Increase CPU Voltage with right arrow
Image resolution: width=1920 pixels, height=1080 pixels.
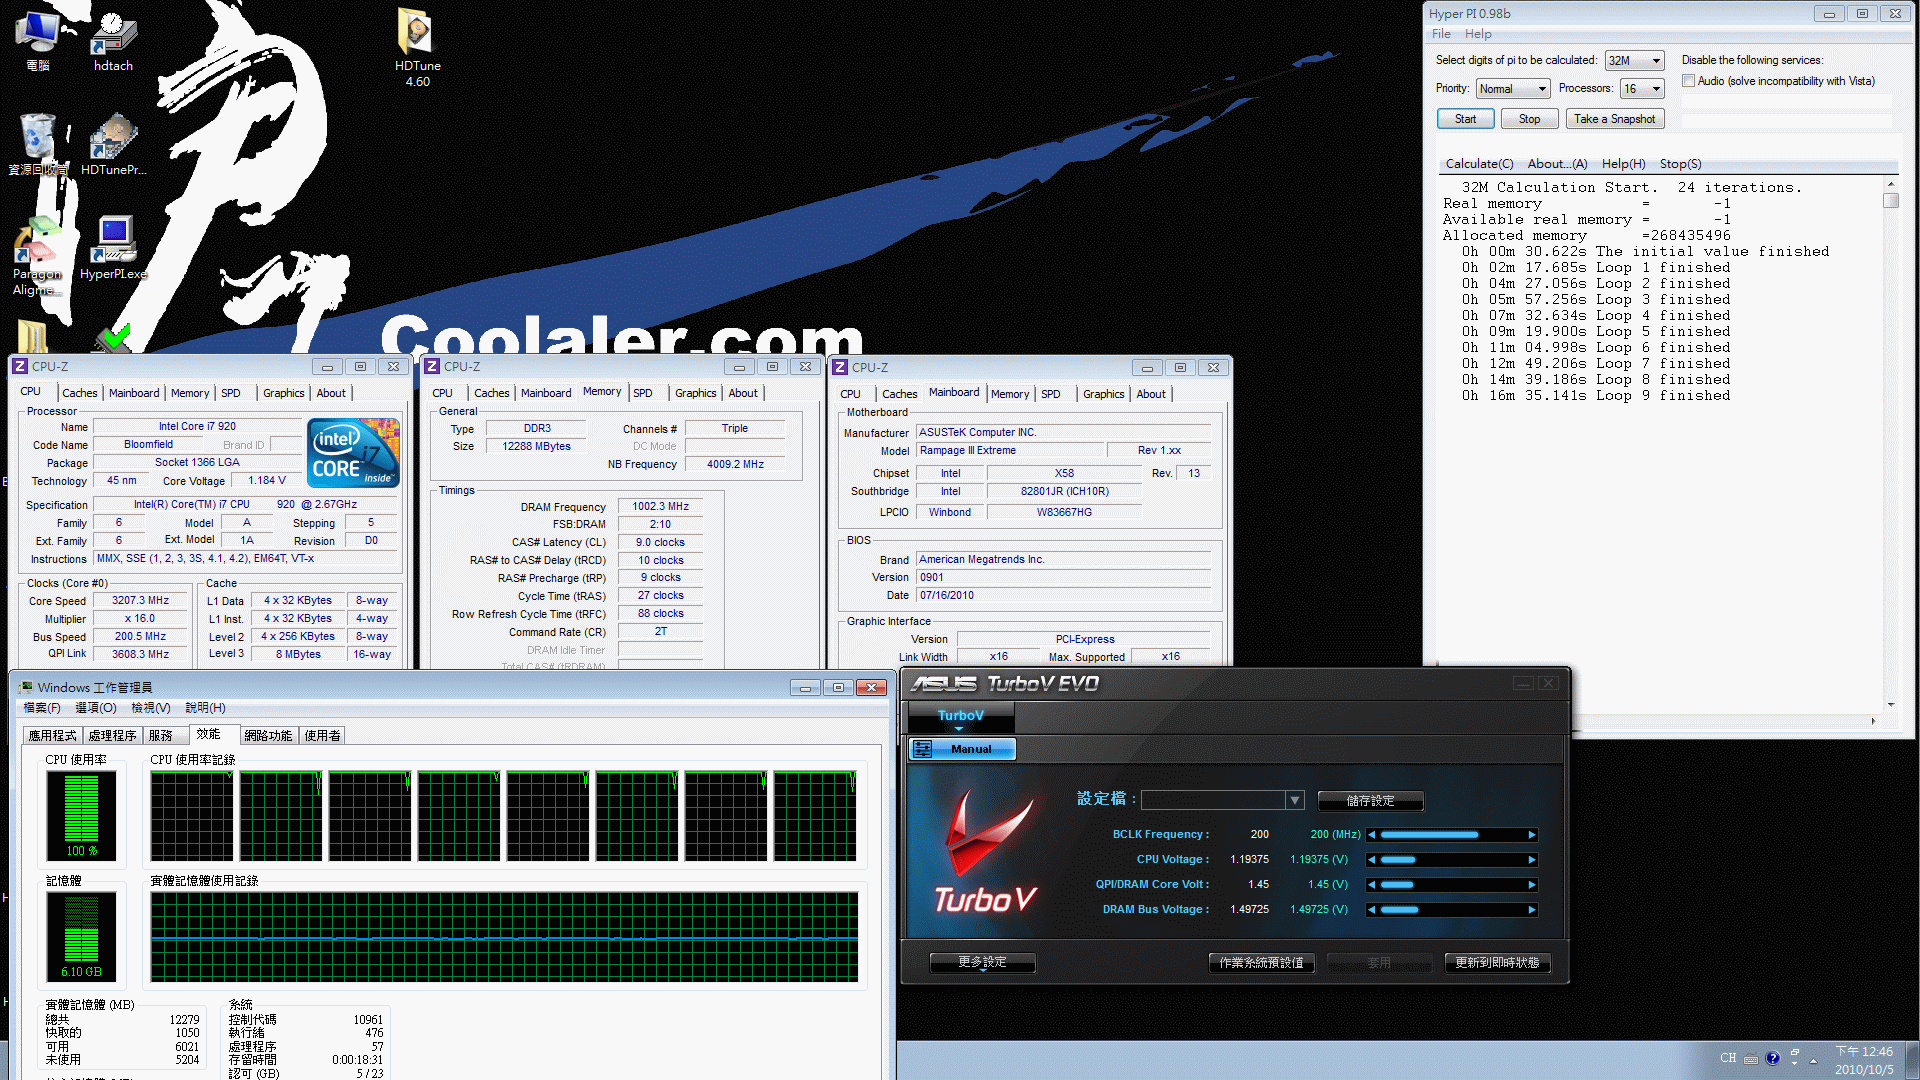coord(1531,860)
